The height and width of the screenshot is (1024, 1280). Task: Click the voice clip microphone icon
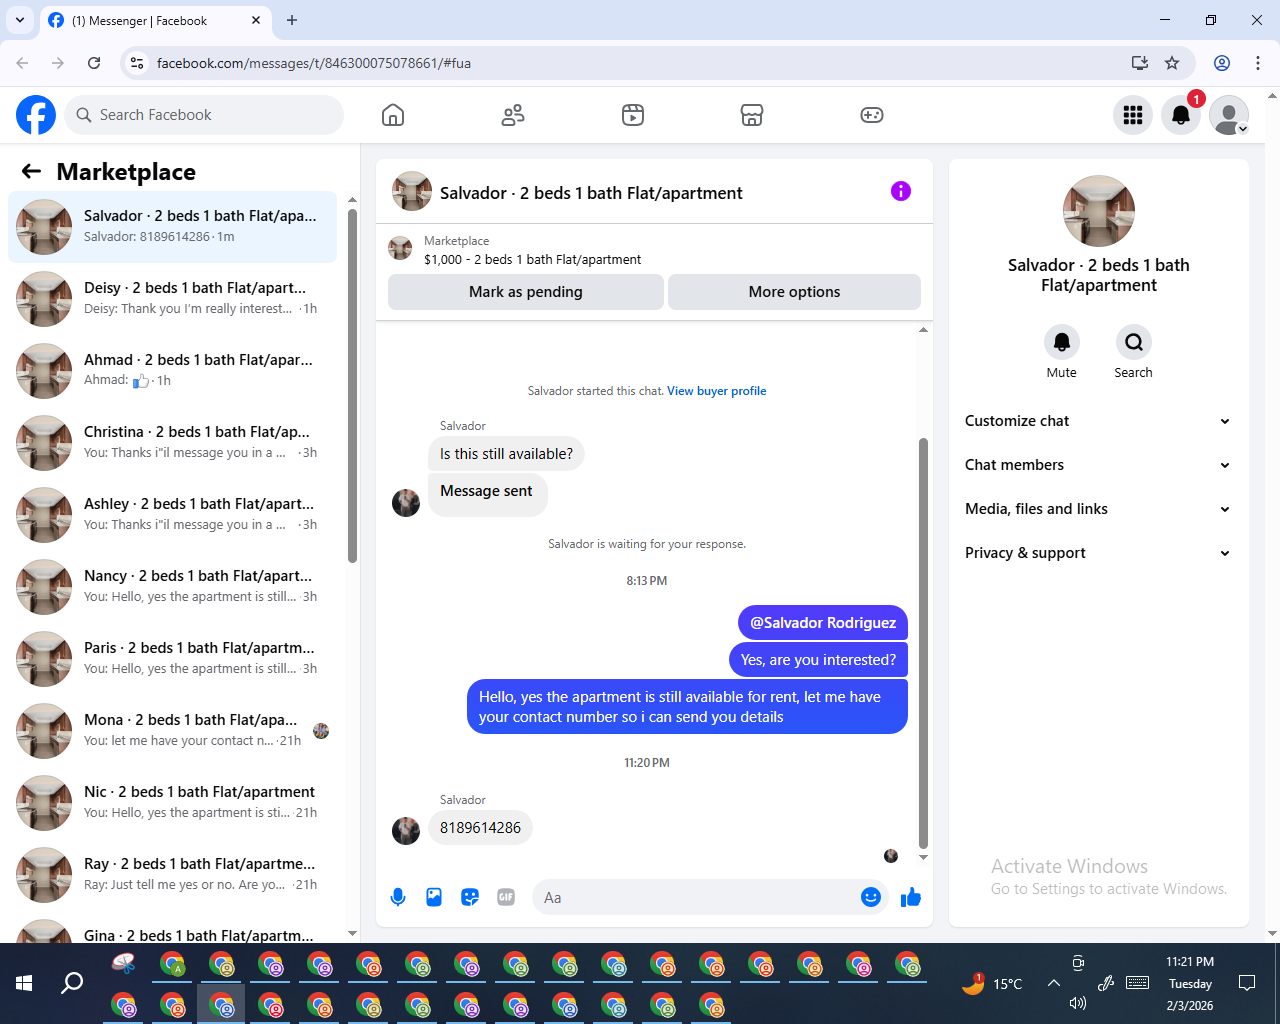(x=398, y=897)
